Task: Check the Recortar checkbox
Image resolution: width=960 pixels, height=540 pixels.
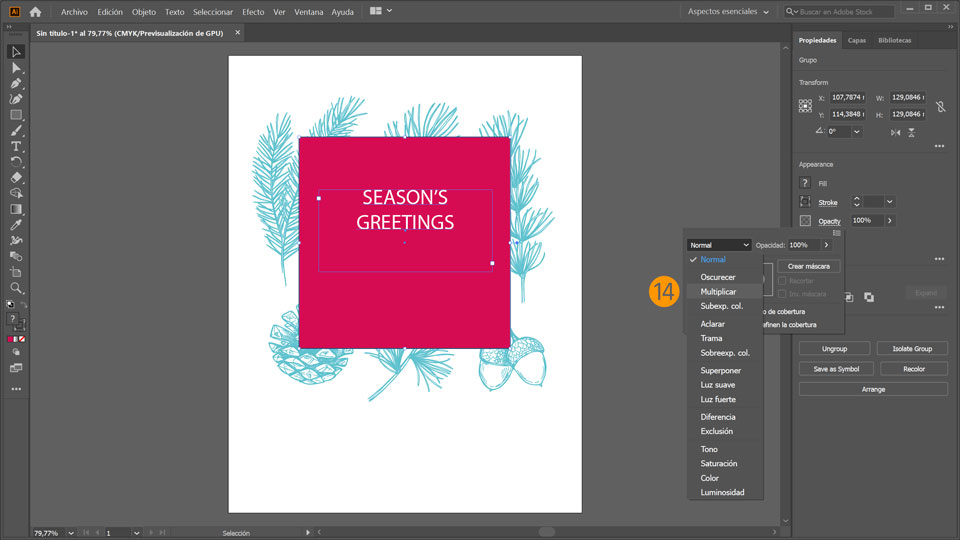Action: tap(782, 280)
